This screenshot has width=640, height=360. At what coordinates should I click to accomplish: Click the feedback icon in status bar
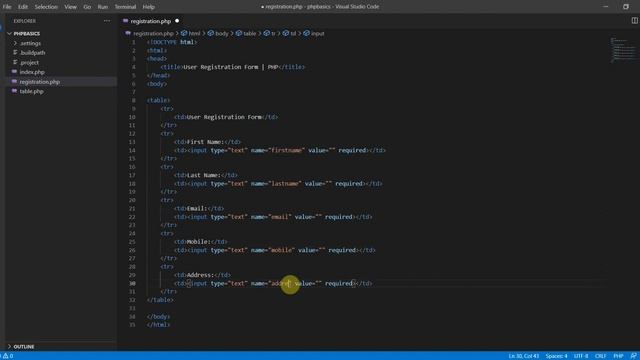point(633,356)
